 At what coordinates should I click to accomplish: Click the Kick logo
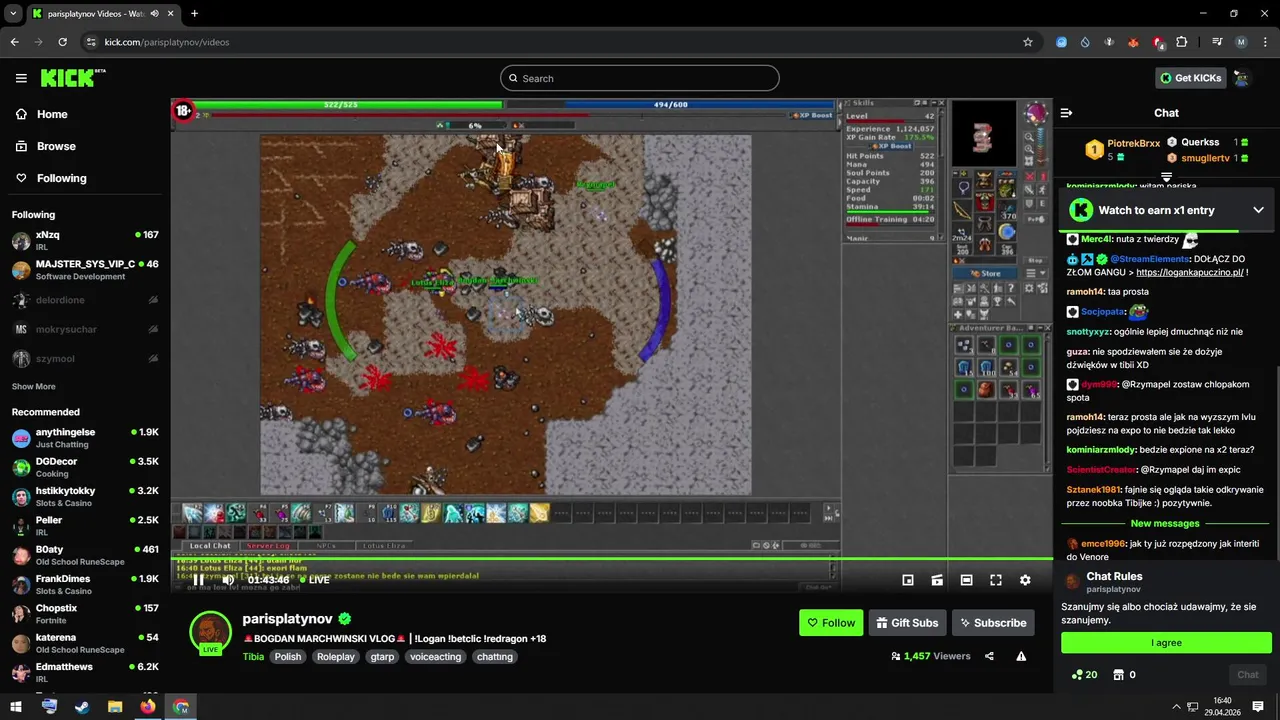coord(73,78)
